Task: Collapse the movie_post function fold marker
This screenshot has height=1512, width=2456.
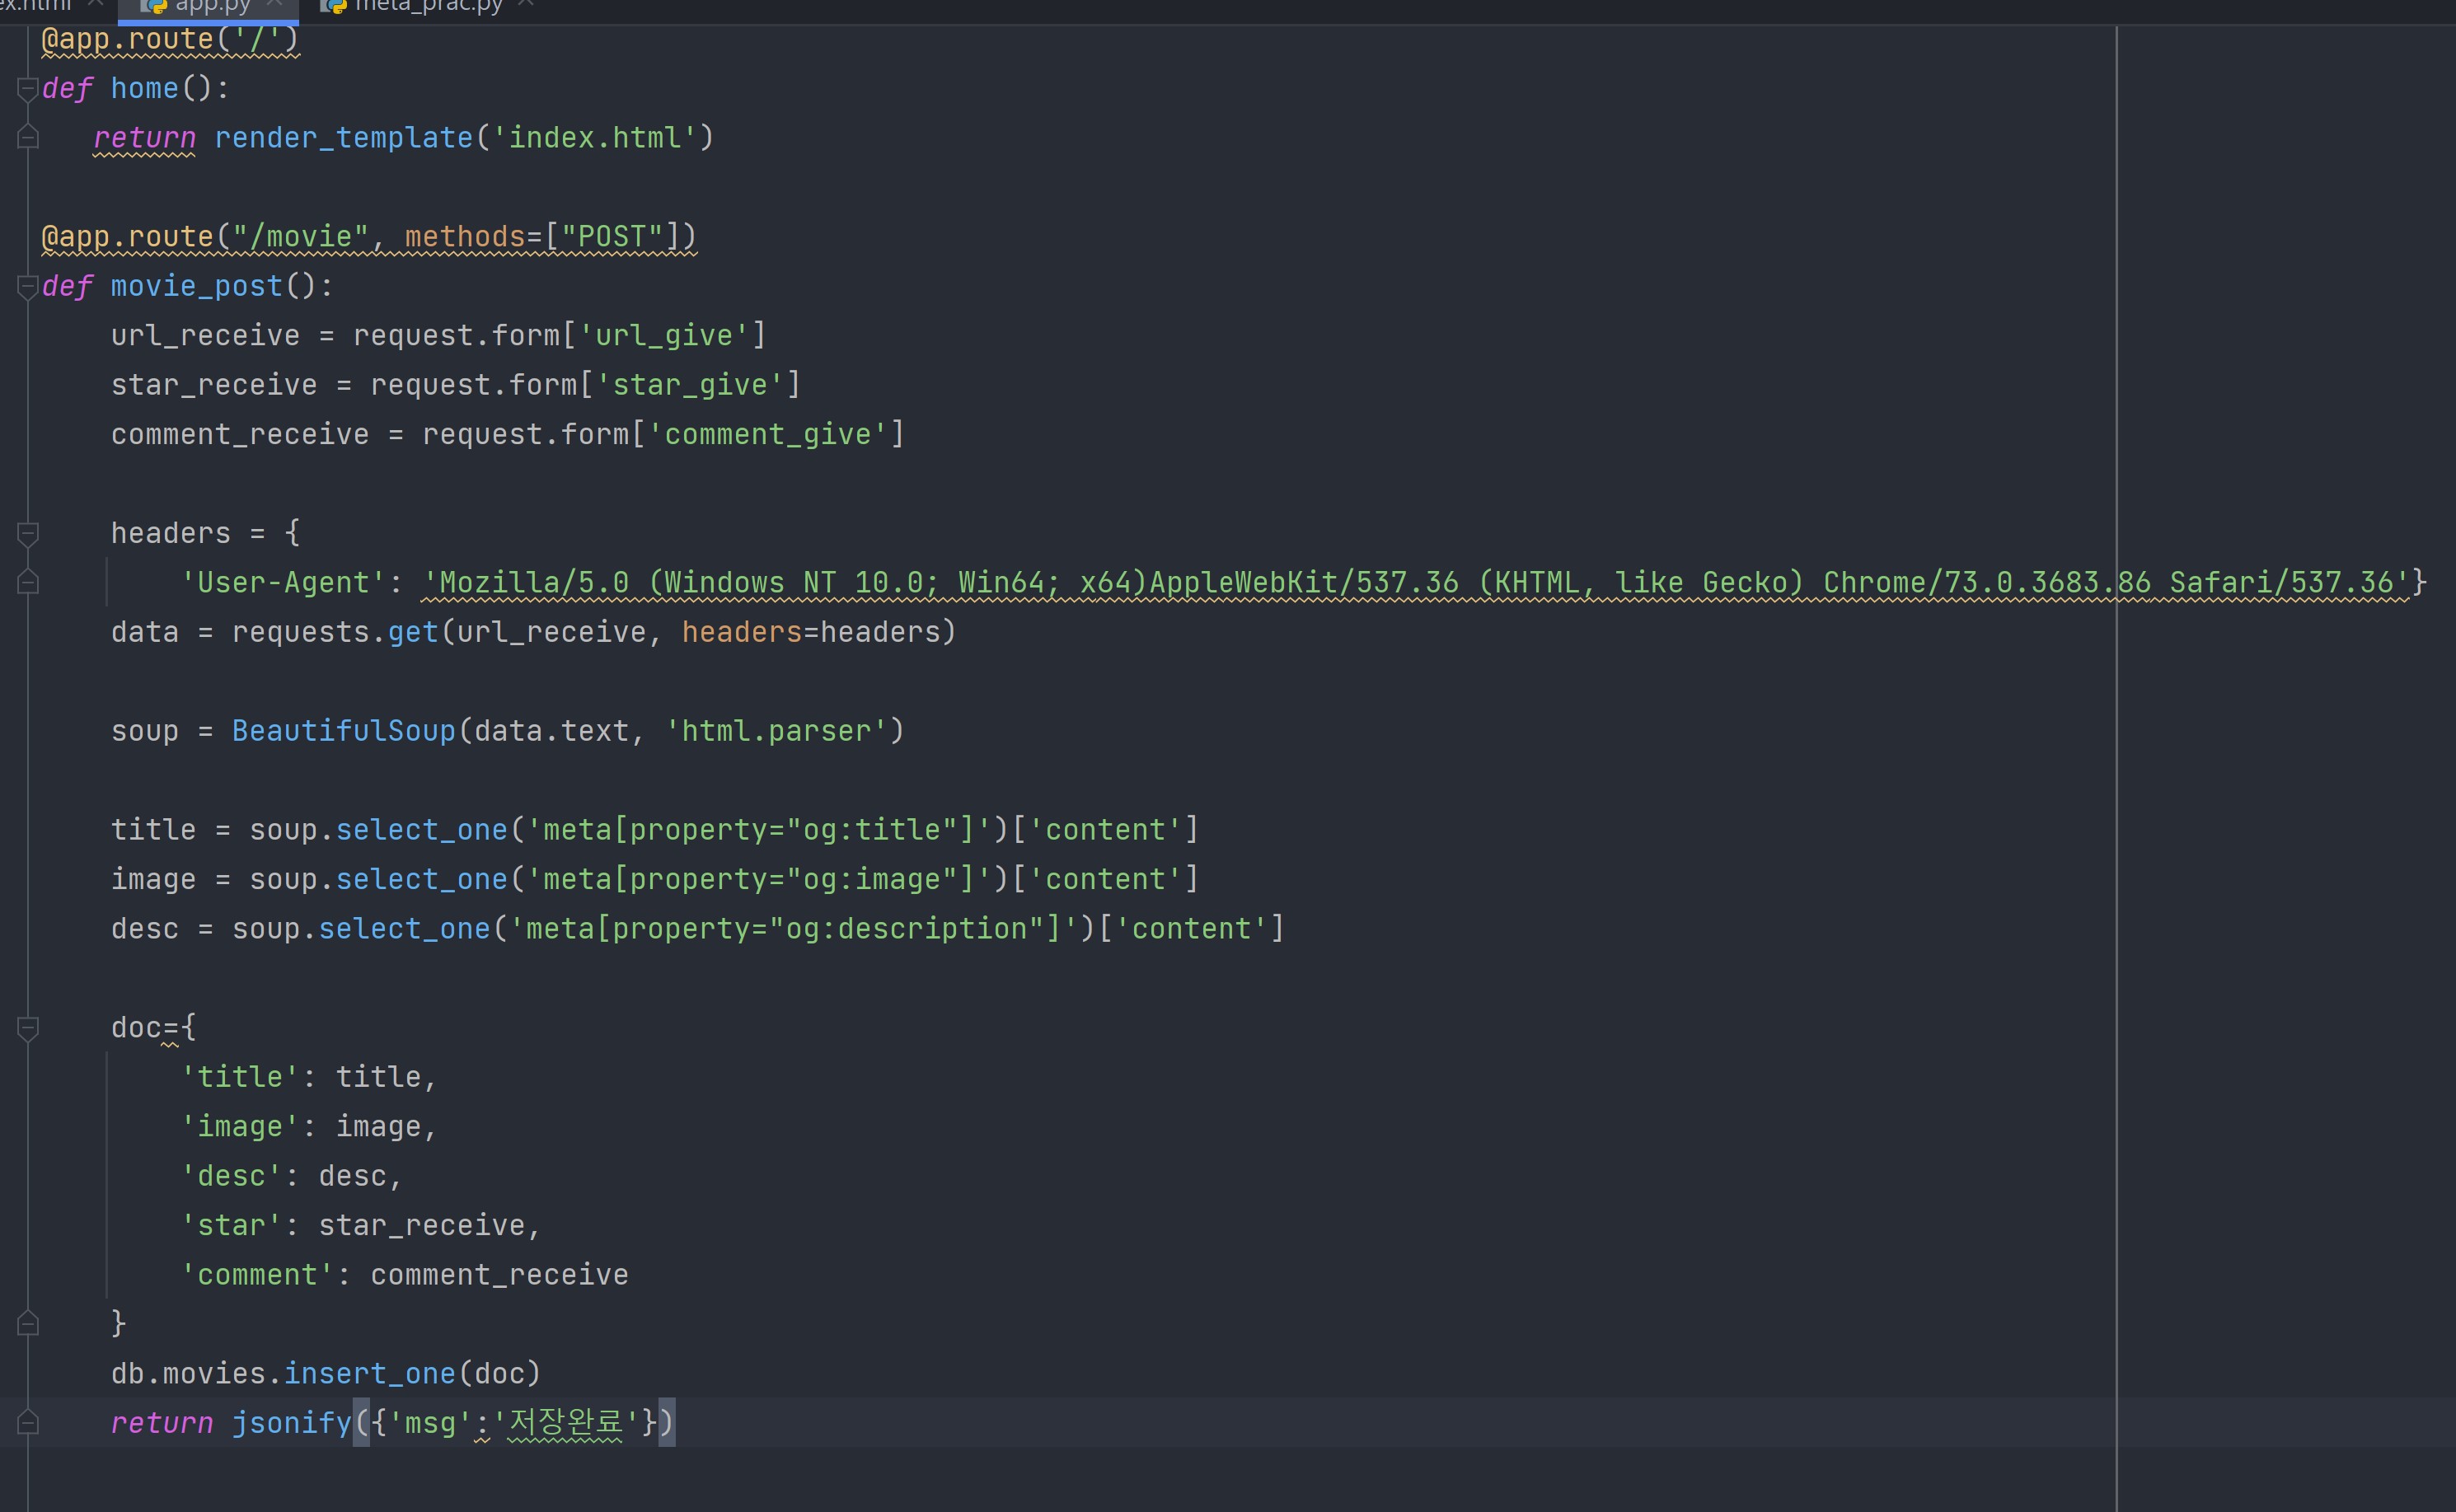Action: click(28, 287)
